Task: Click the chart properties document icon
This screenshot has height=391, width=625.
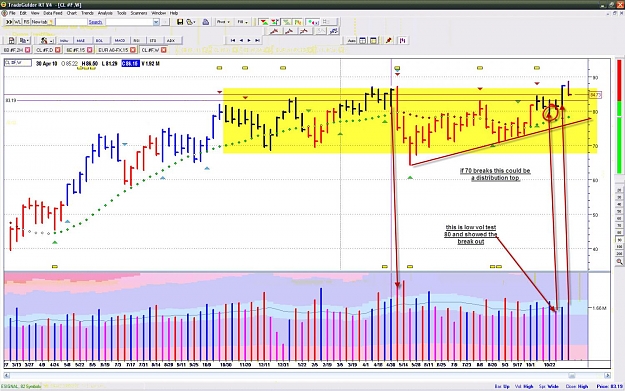Action: [11, 40]
